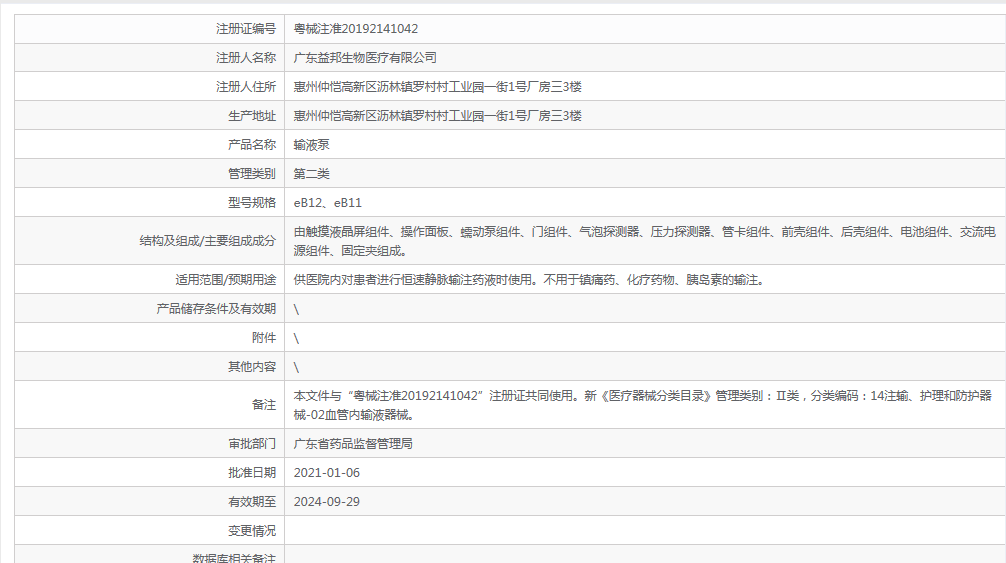Click the 注册人名称 label

tap(246, 58)
